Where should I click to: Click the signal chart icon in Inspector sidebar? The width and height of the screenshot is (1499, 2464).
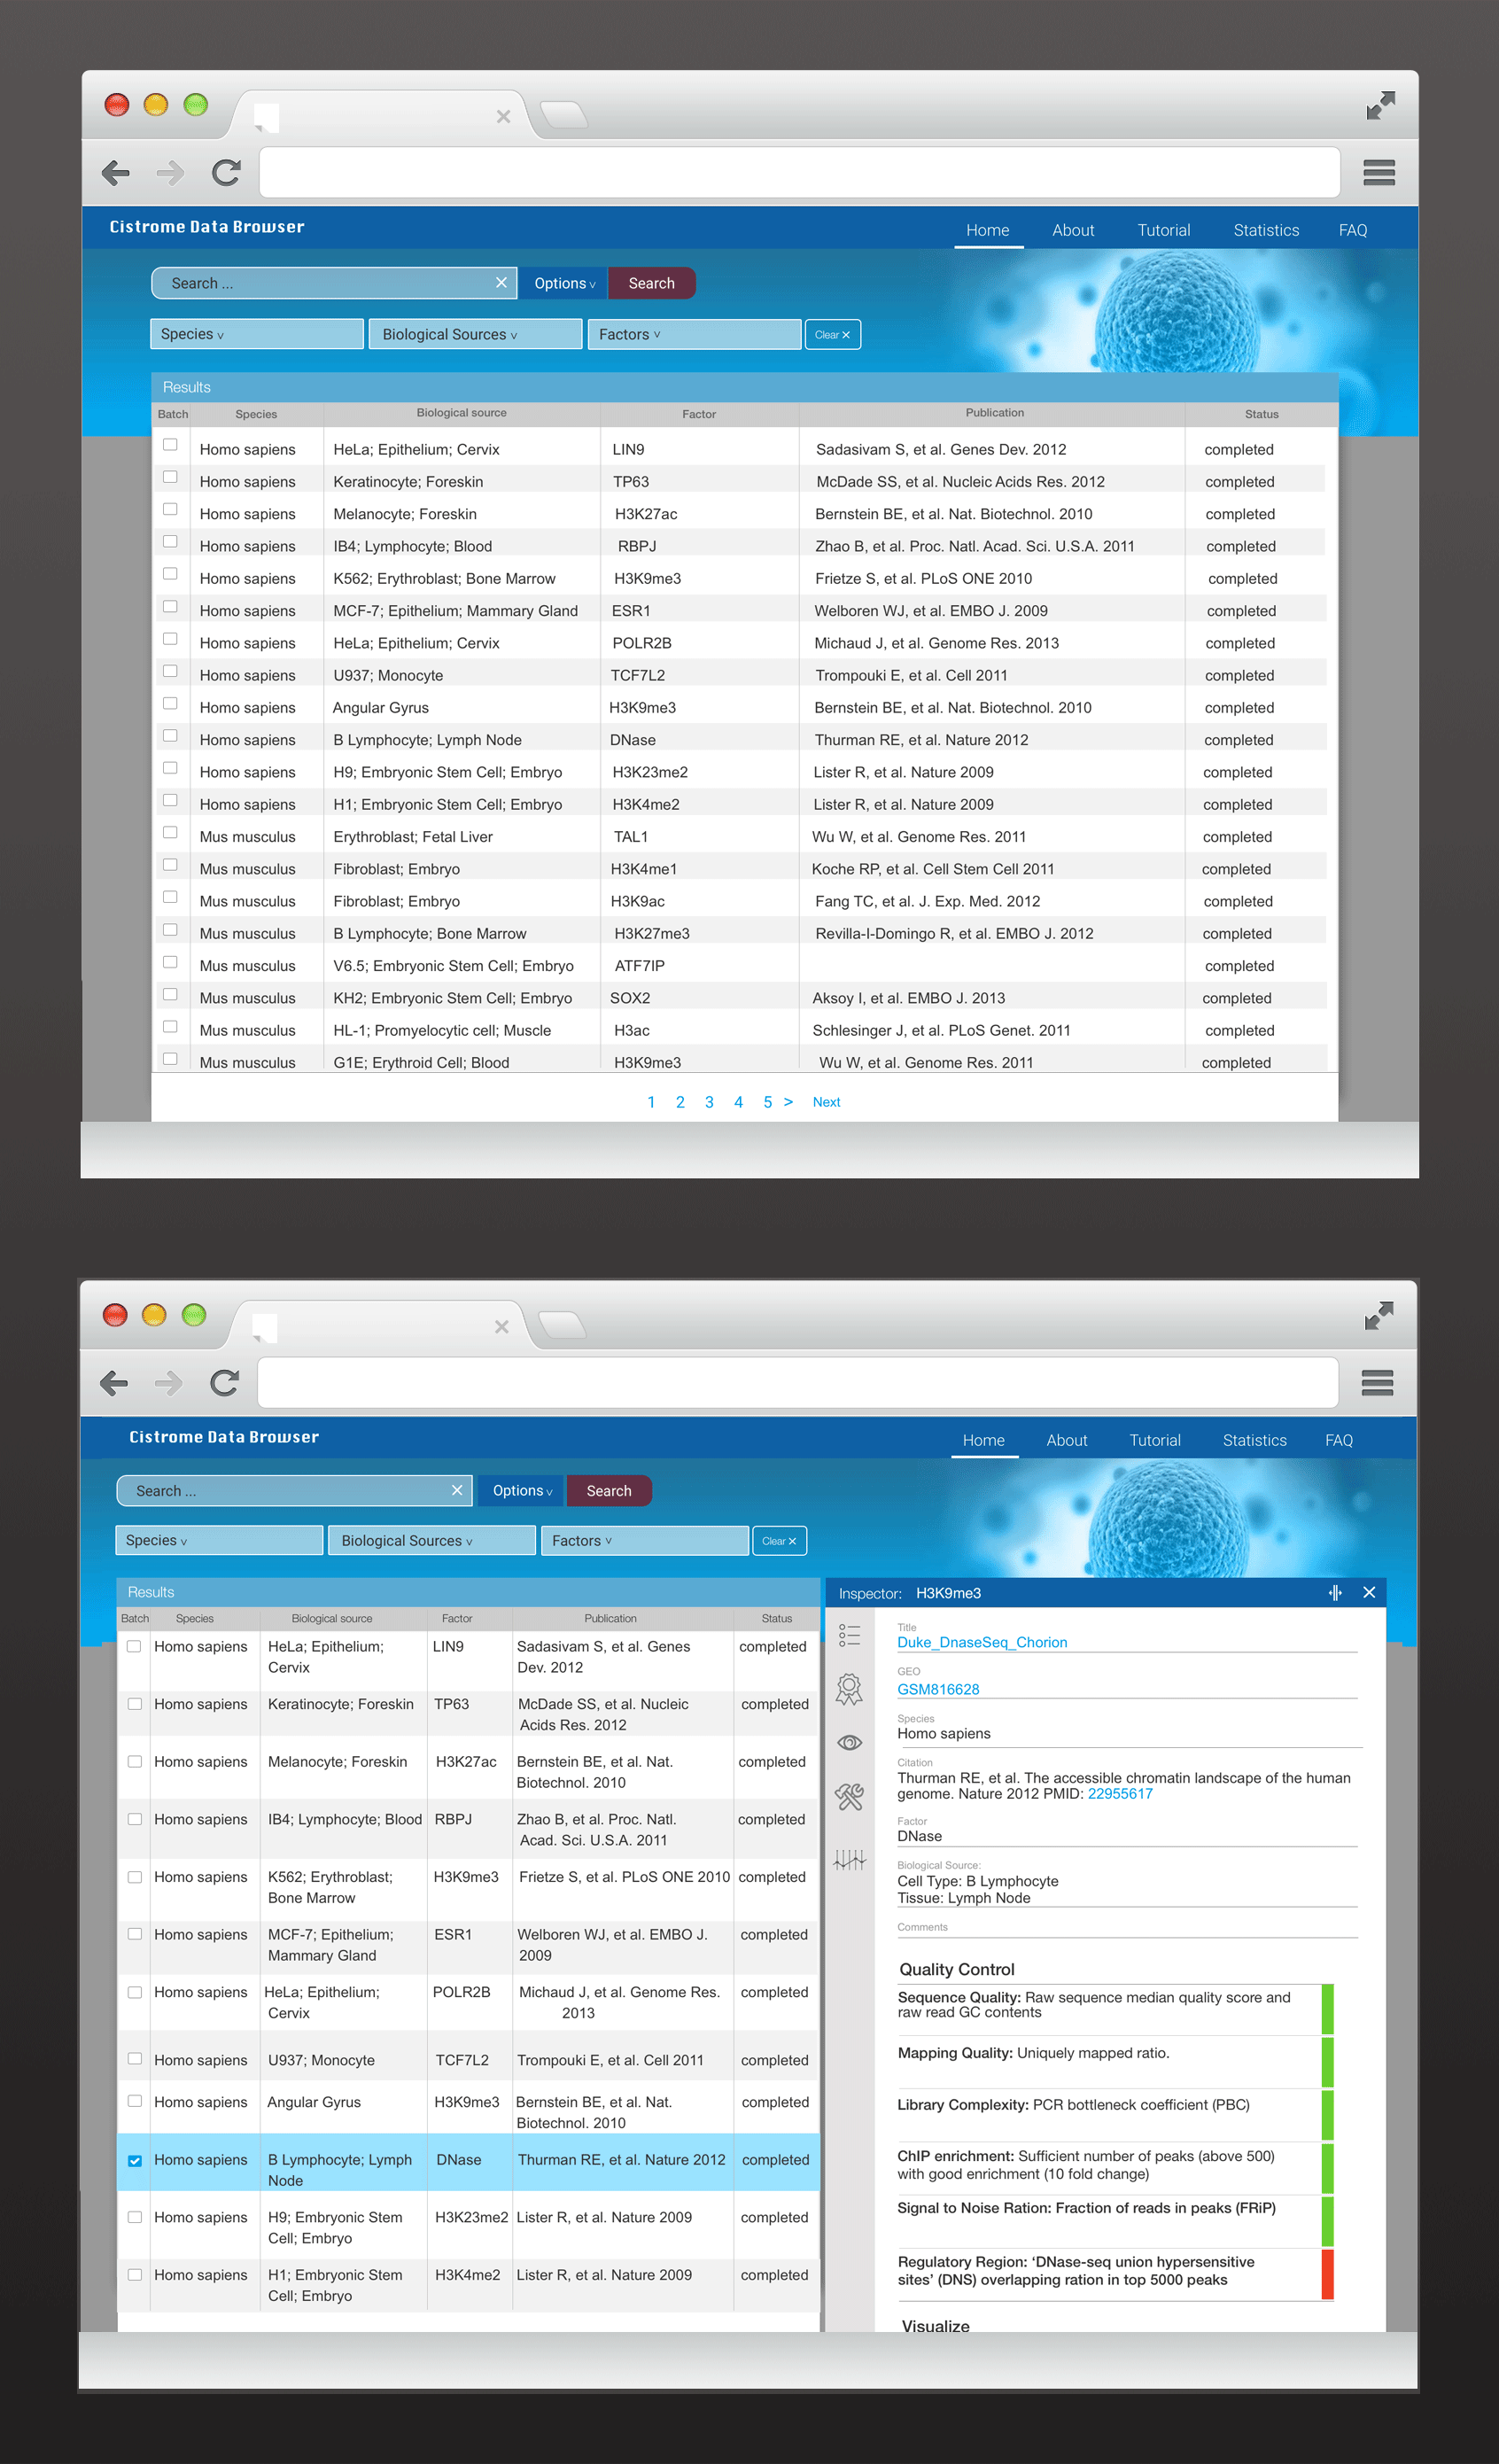pos(849,1860)
